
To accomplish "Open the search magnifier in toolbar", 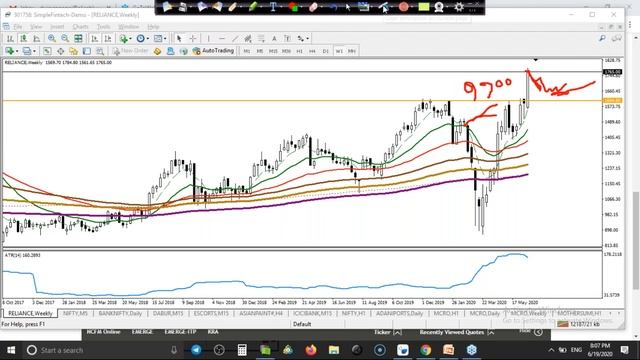I will point(602,38).
